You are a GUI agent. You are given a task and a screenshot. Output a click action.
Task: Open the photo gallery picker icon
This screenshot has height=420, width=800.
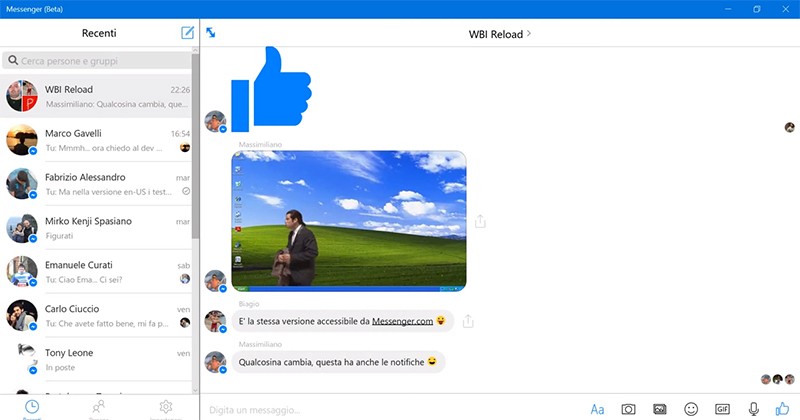[x=659, y=409]
